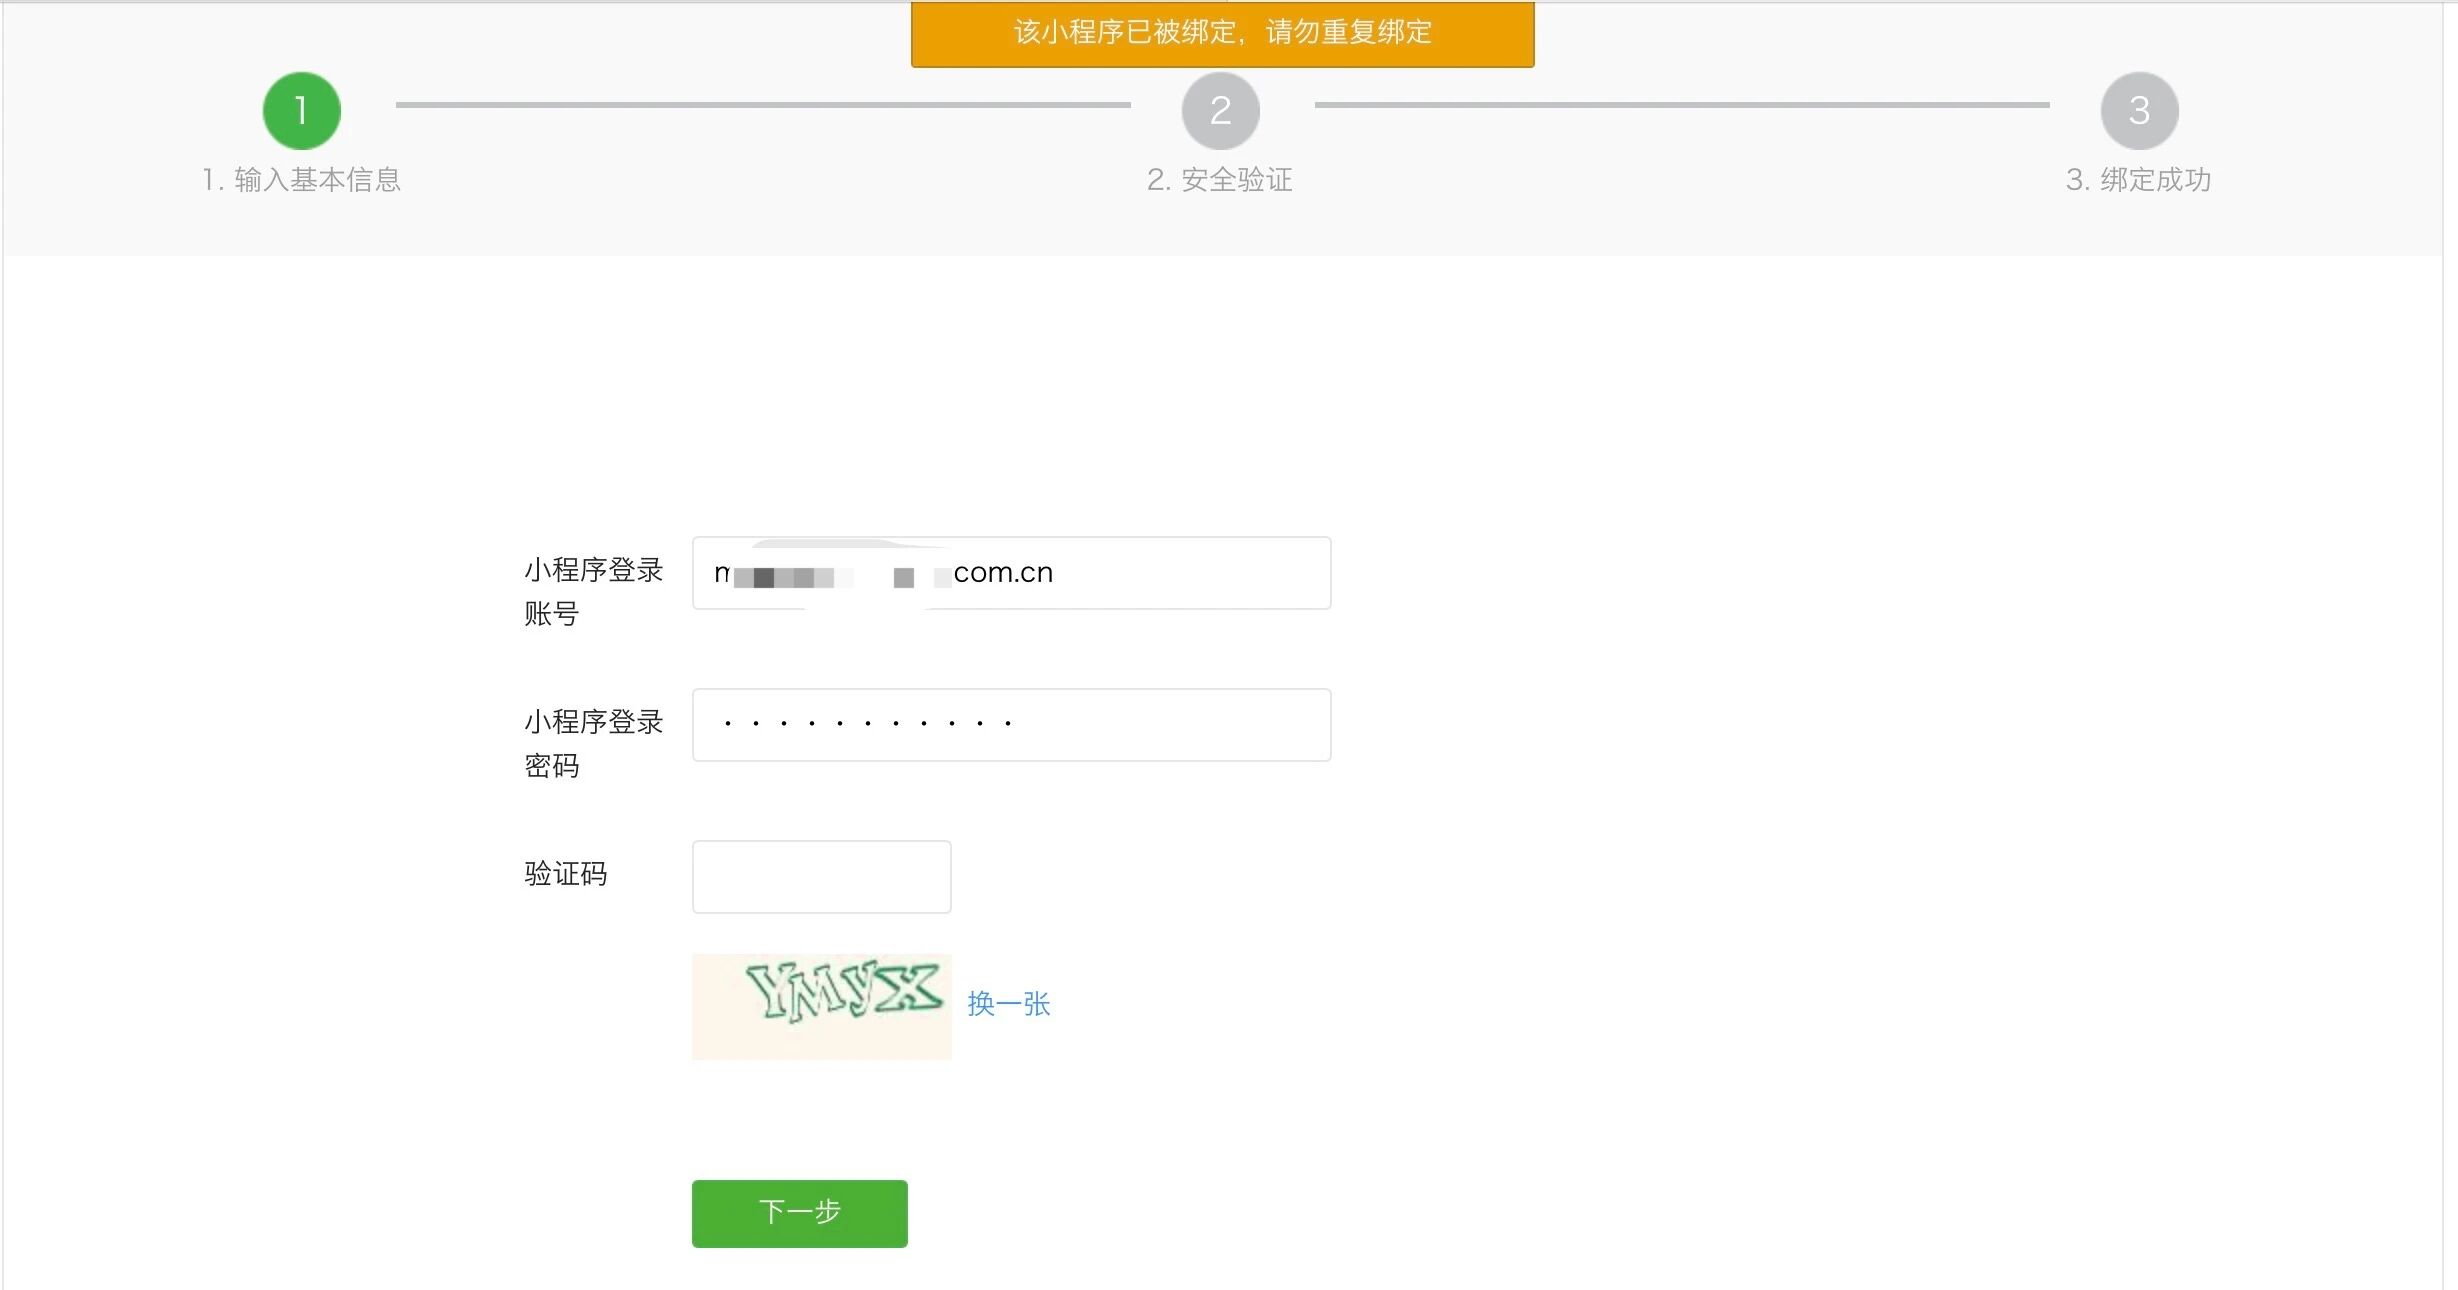The width and height of the screenshot is (2458, 1290).
Task: Click progress line between steps 1 and 2
Action: (762, 104)
